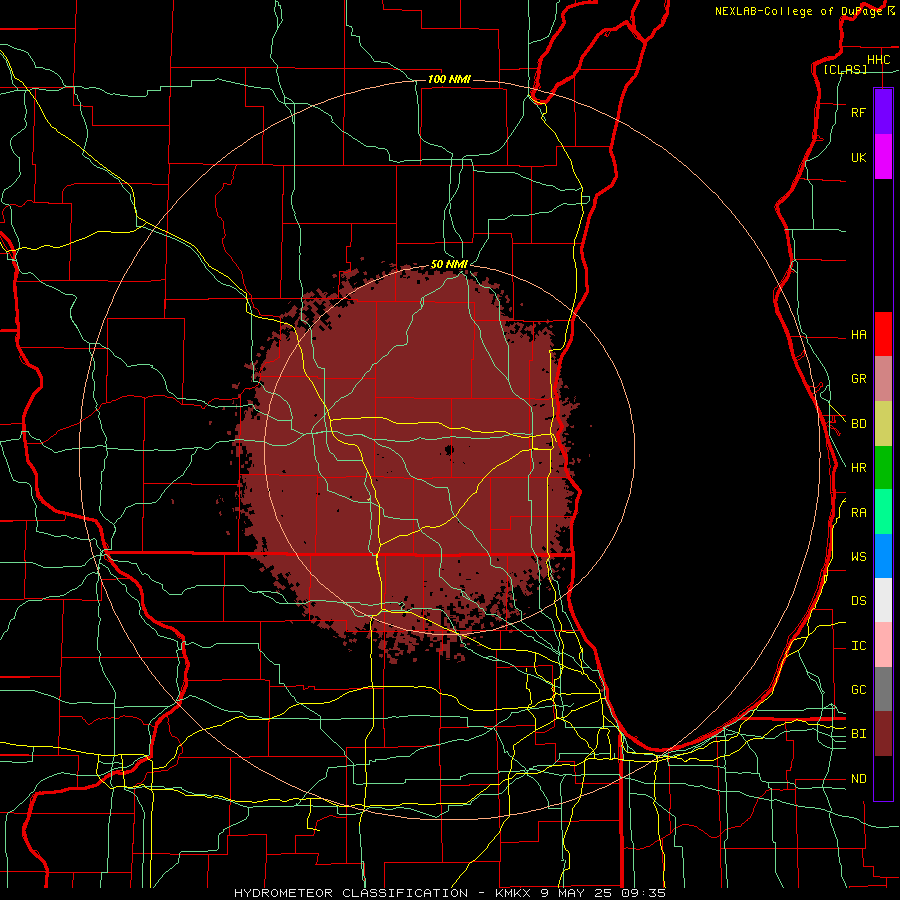Click the HR legend label
This screenshot has width=900, height=900.
pyautogui.click(x=858, y=468)
